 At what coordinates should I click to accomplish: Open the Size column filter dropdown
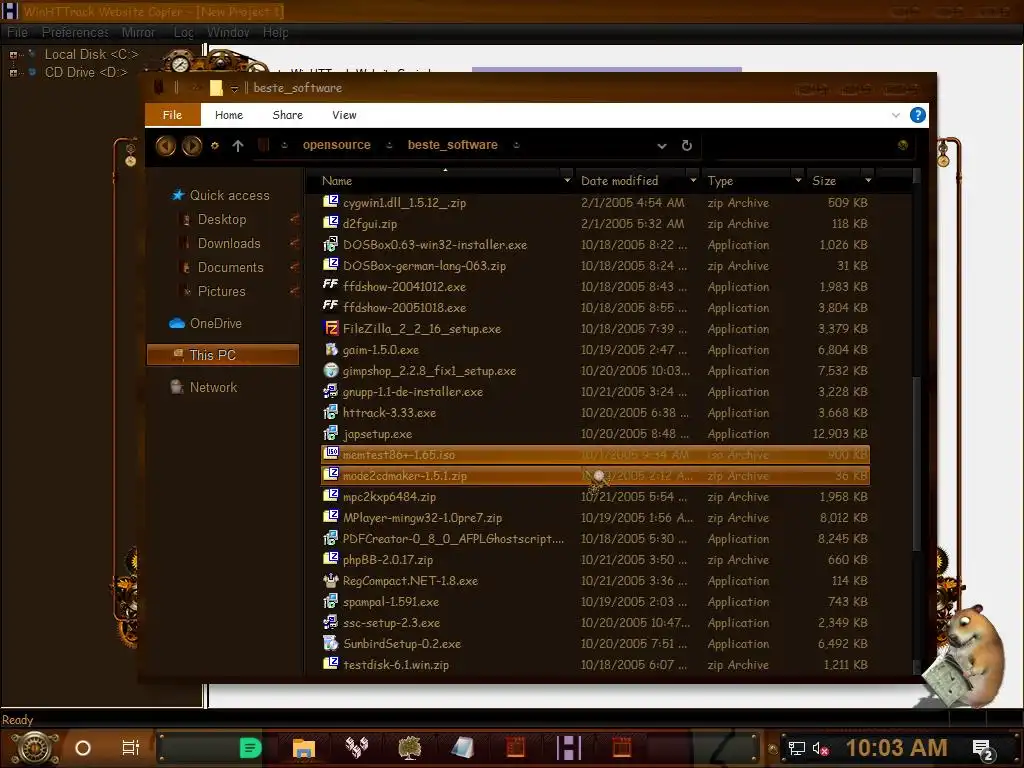(868, 180)
